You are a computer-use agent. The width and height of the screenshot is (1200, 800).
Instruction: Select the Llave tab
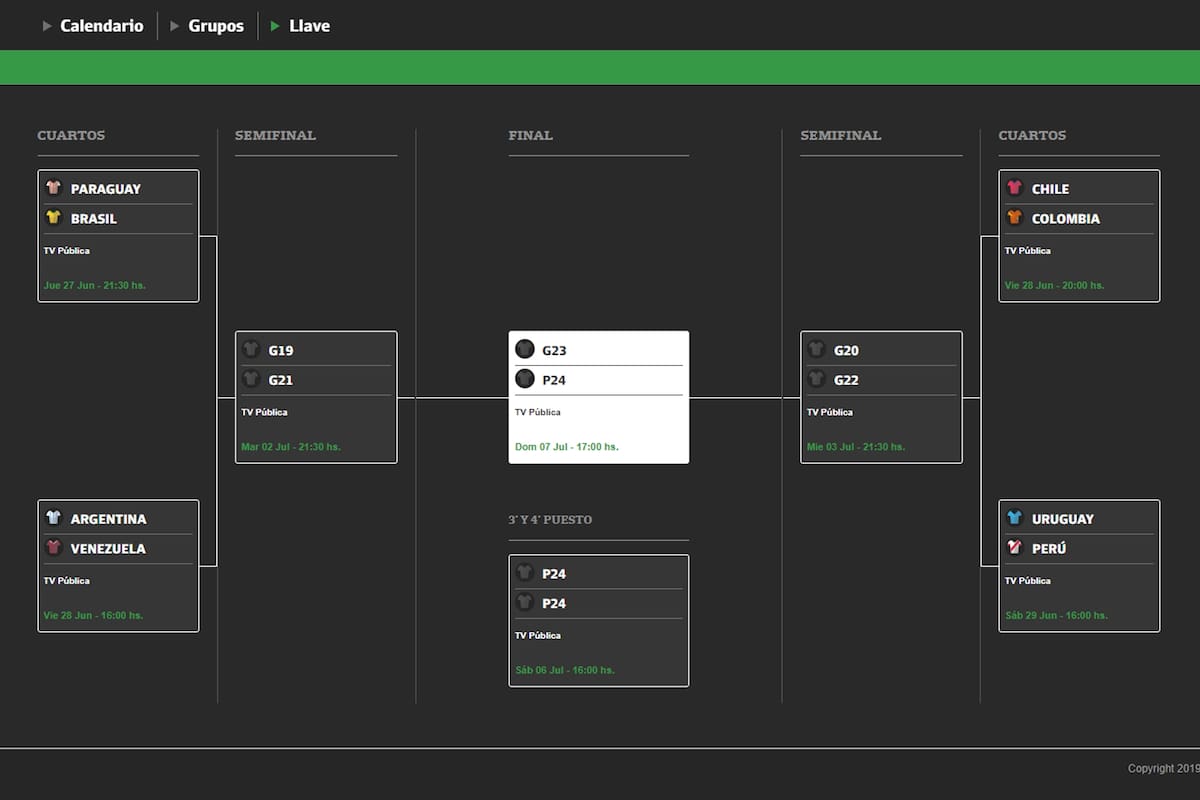click(x=309, y=26)
